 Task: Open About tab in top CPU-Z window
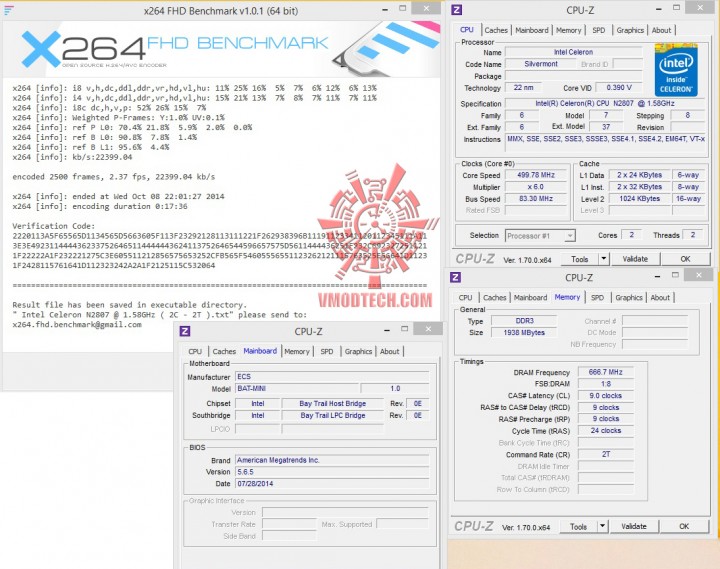pos(661,30)
